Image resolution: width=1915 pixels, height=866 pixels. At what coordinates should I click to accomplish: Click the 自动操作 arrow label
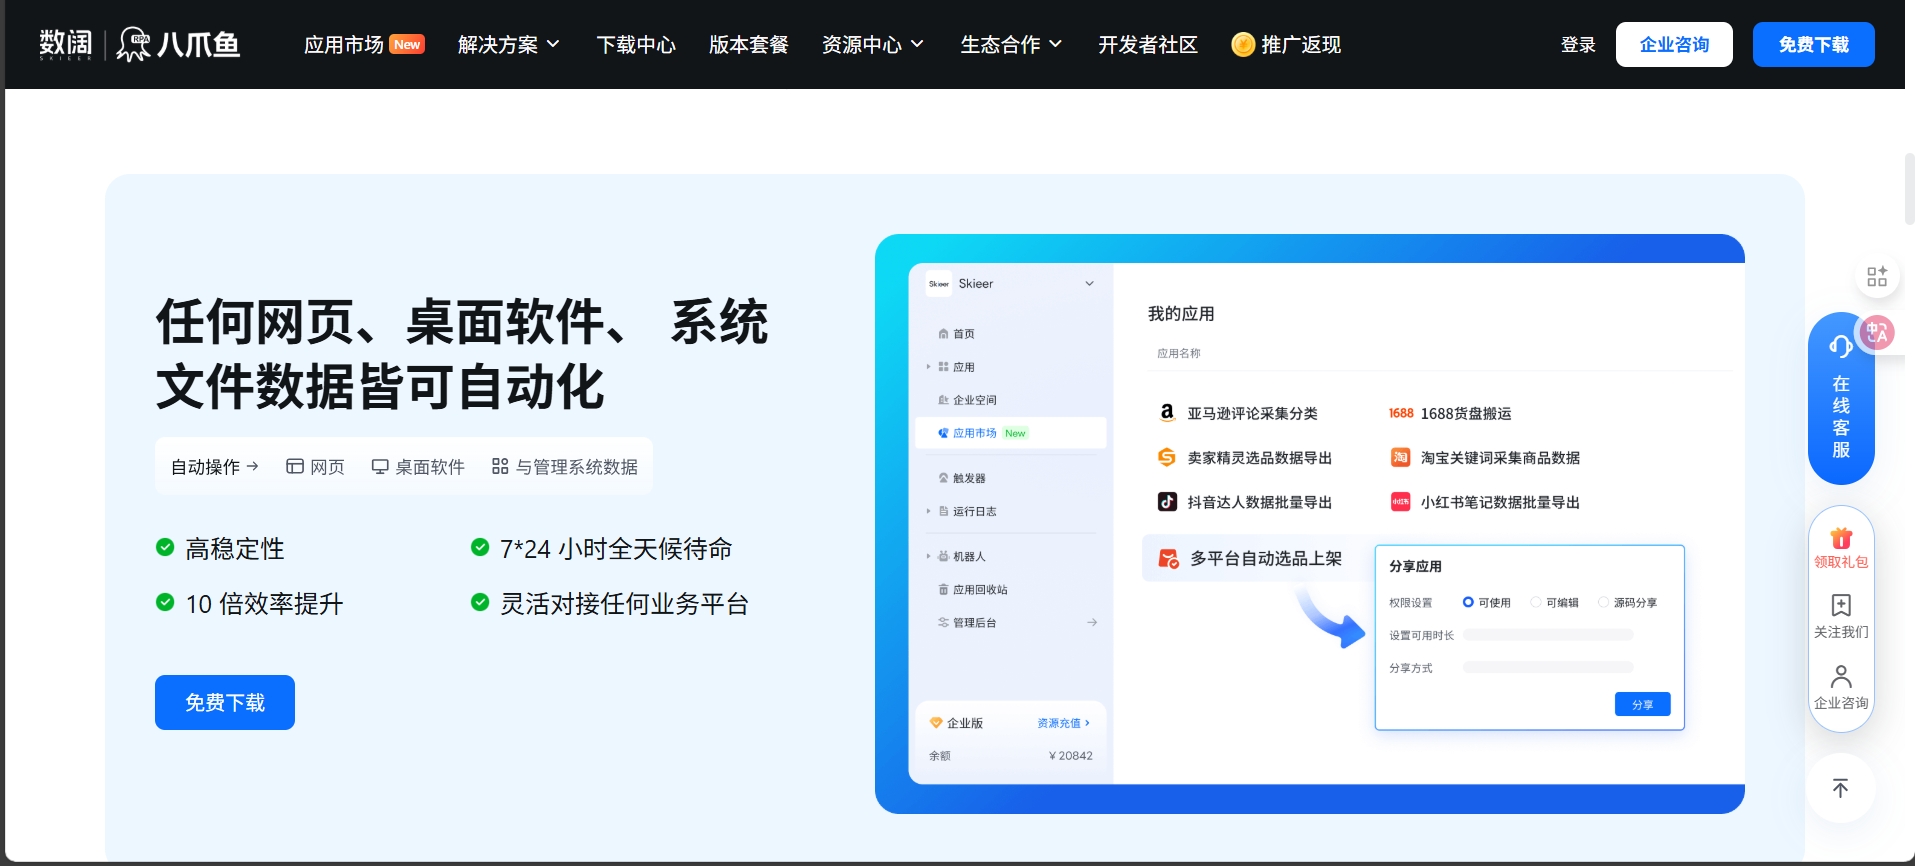(x=215, y=466)
